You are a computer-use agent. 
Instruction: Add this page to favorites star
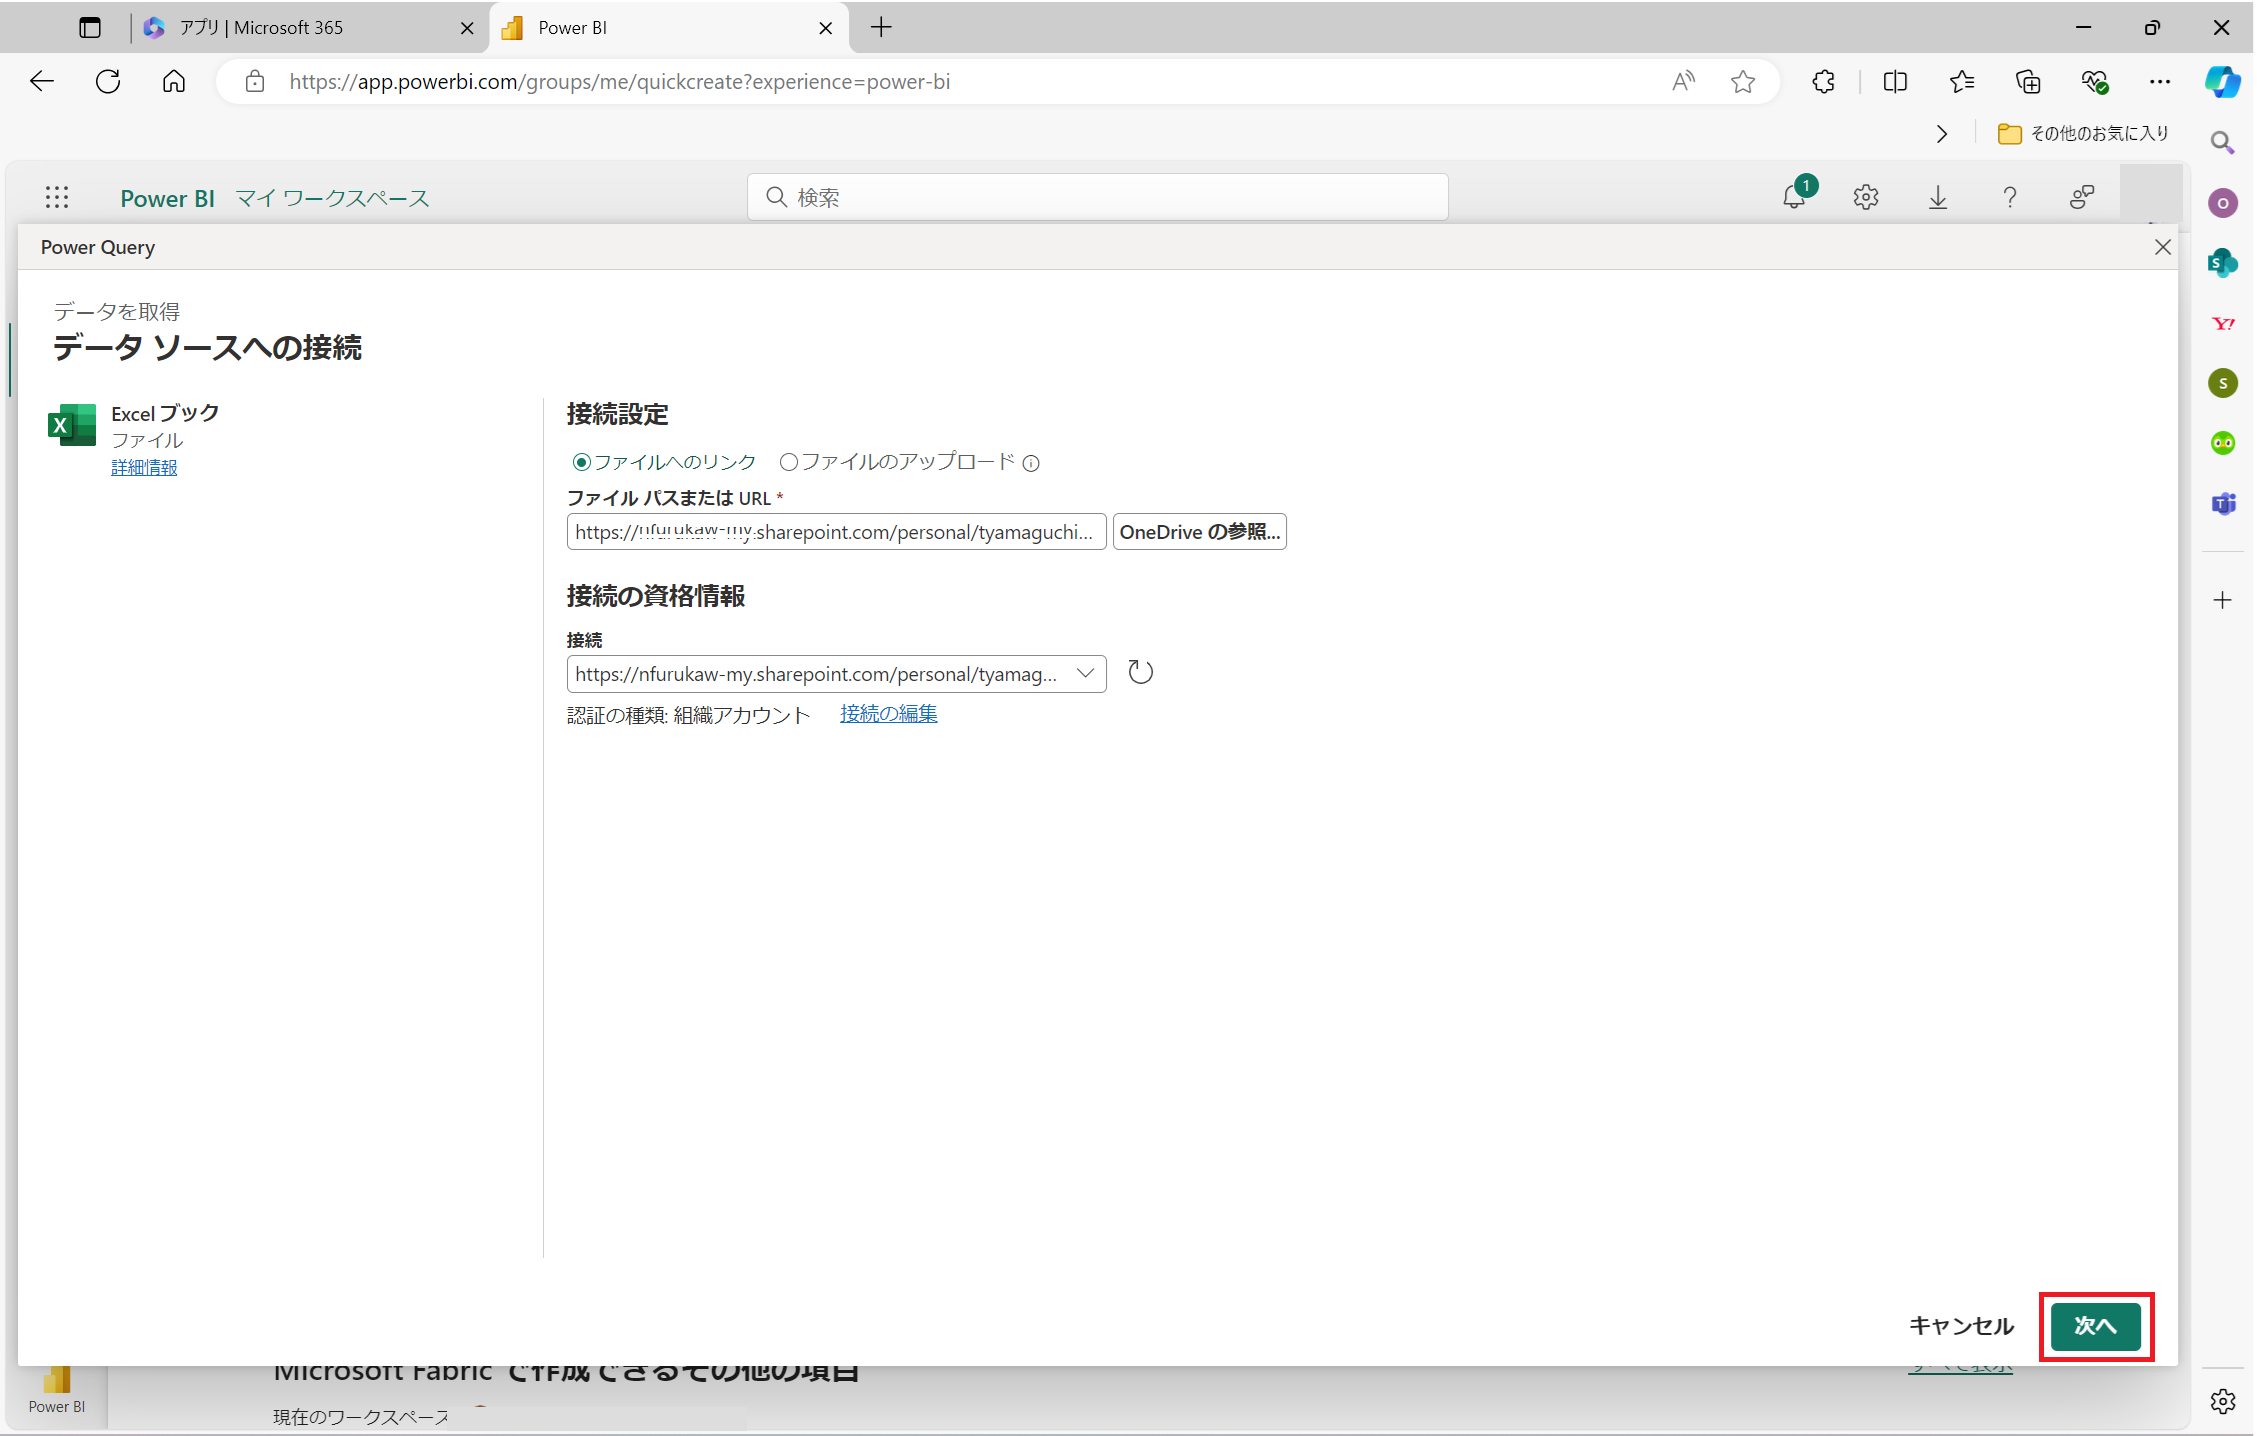point(1743,81)
